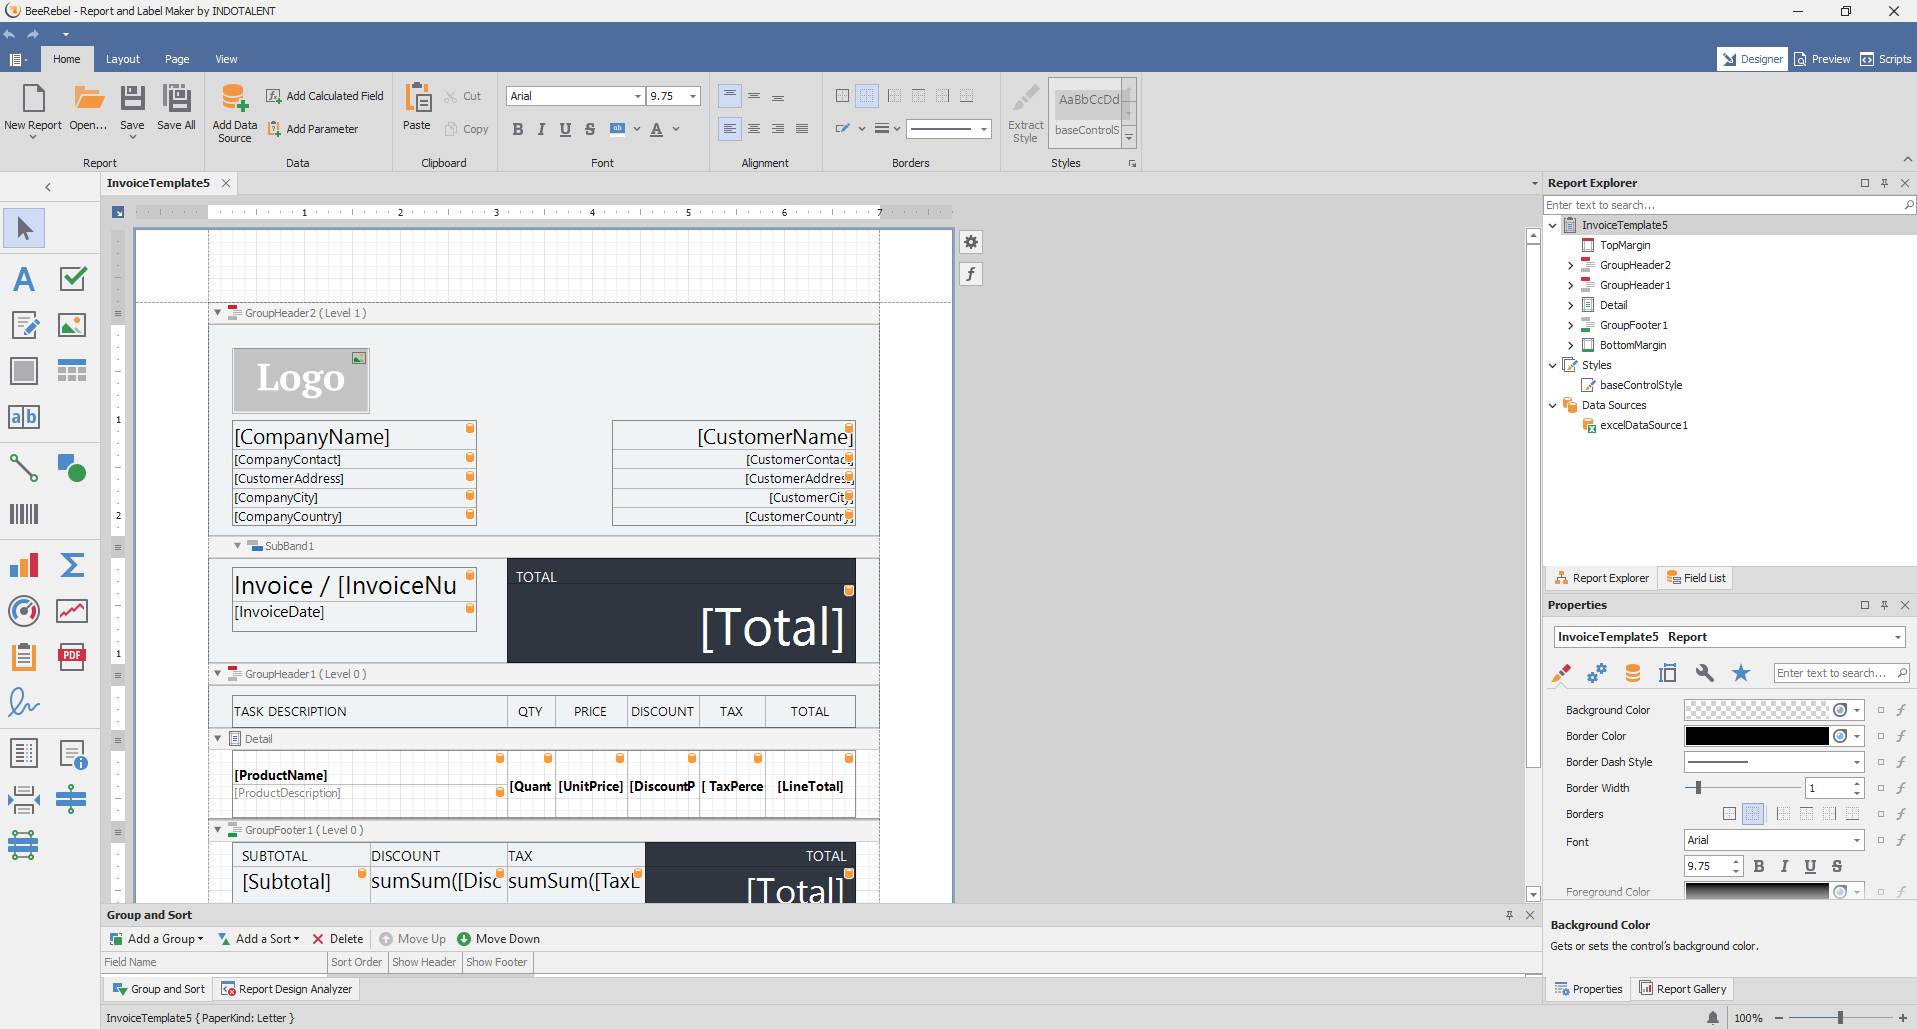Switch to the Field List tab
The width and height of the screenshot is (1917, 1029).
click(1696, 578)
